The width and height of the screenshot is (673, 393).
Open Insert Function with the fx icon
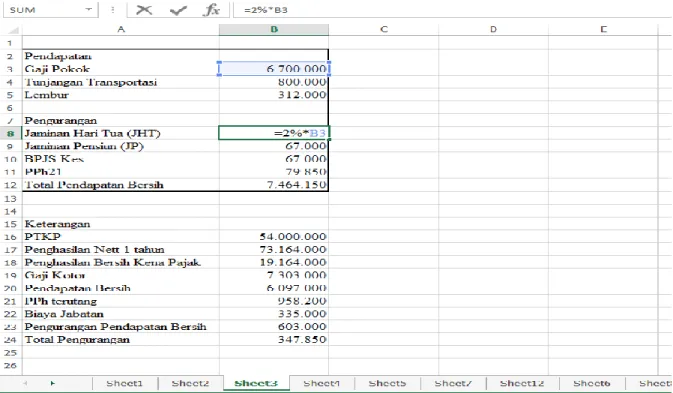pyautogui.click(x=211, y=9)
